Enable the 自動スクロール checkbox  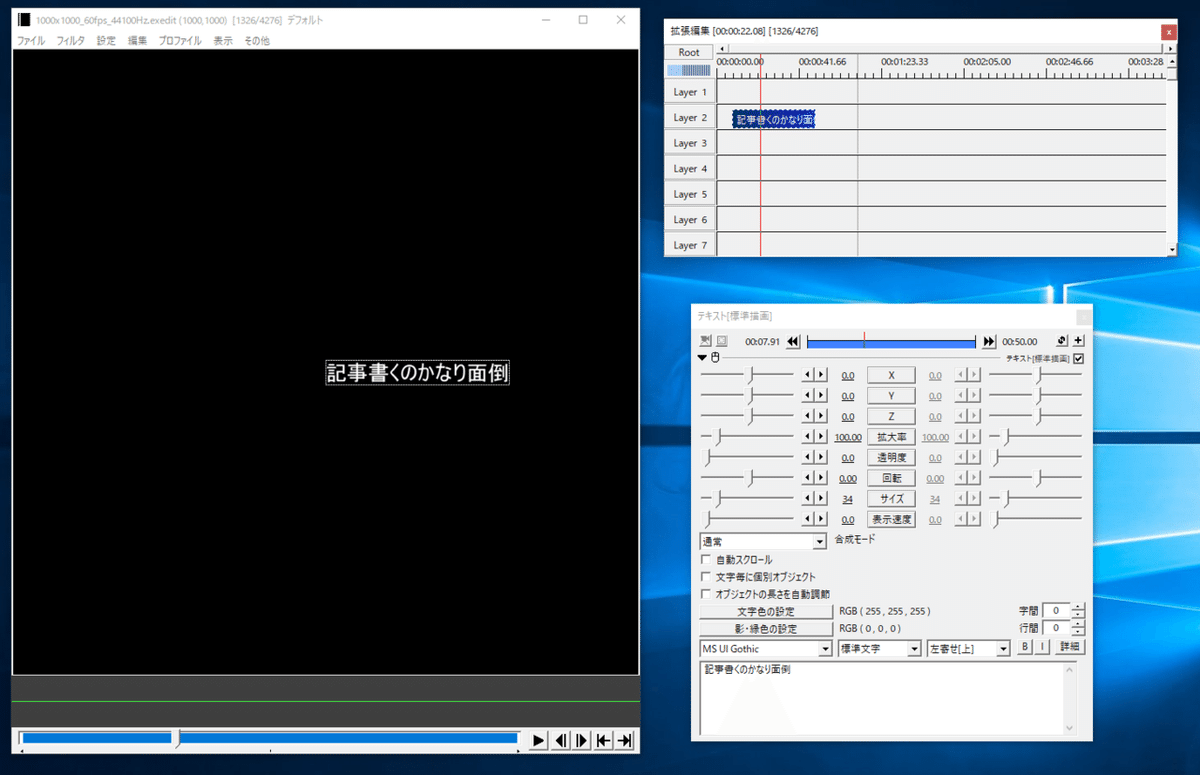[x=706, y=560]
